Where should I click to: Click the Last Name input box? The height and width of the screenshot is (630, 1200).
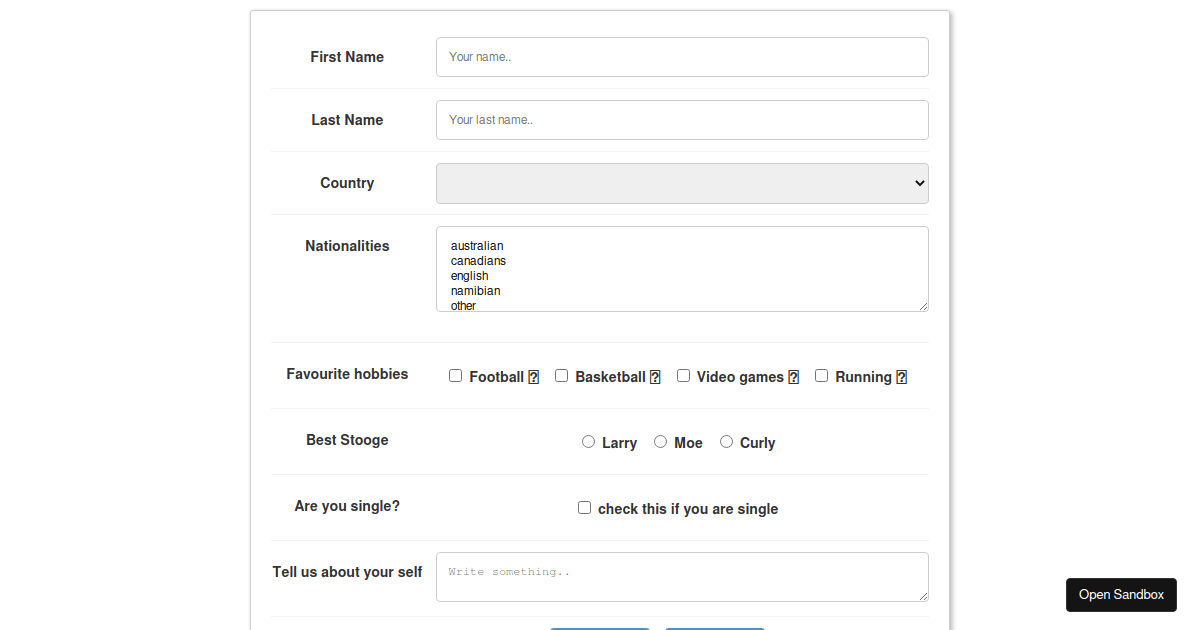[682, 119]
